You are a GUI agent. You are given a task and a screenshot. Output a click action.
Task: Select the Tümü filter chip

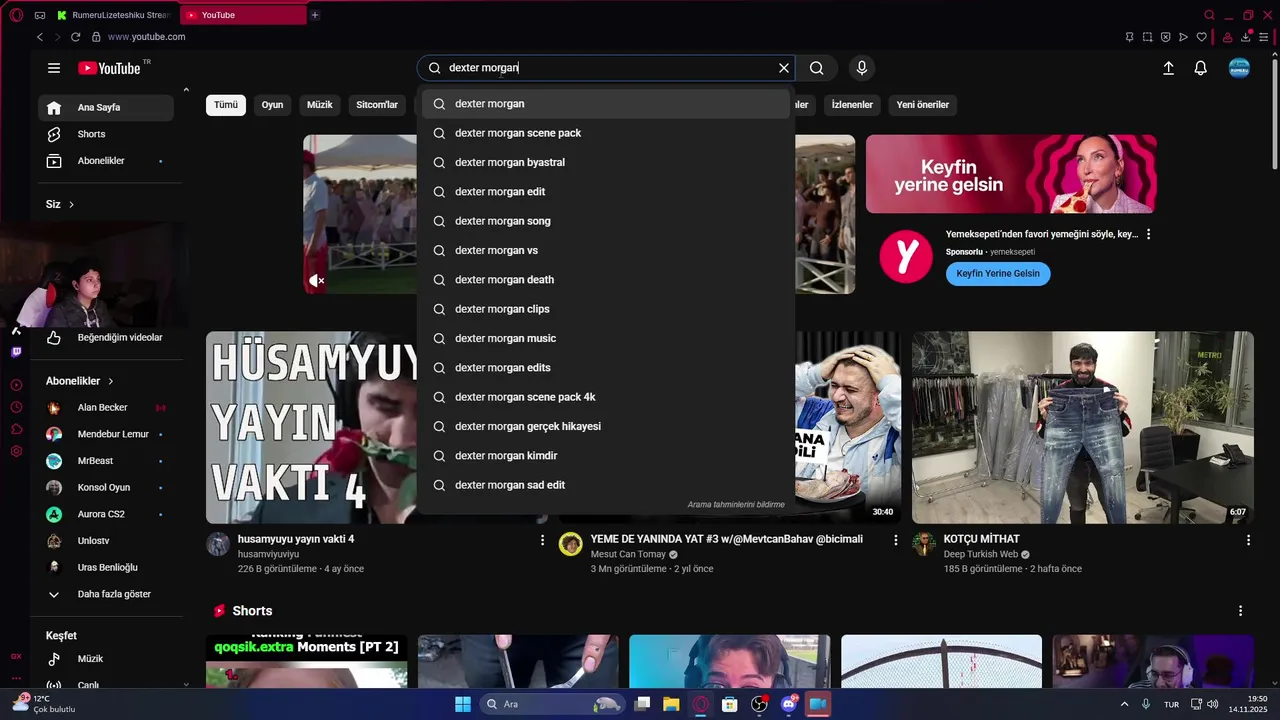(x=226, y=105)
